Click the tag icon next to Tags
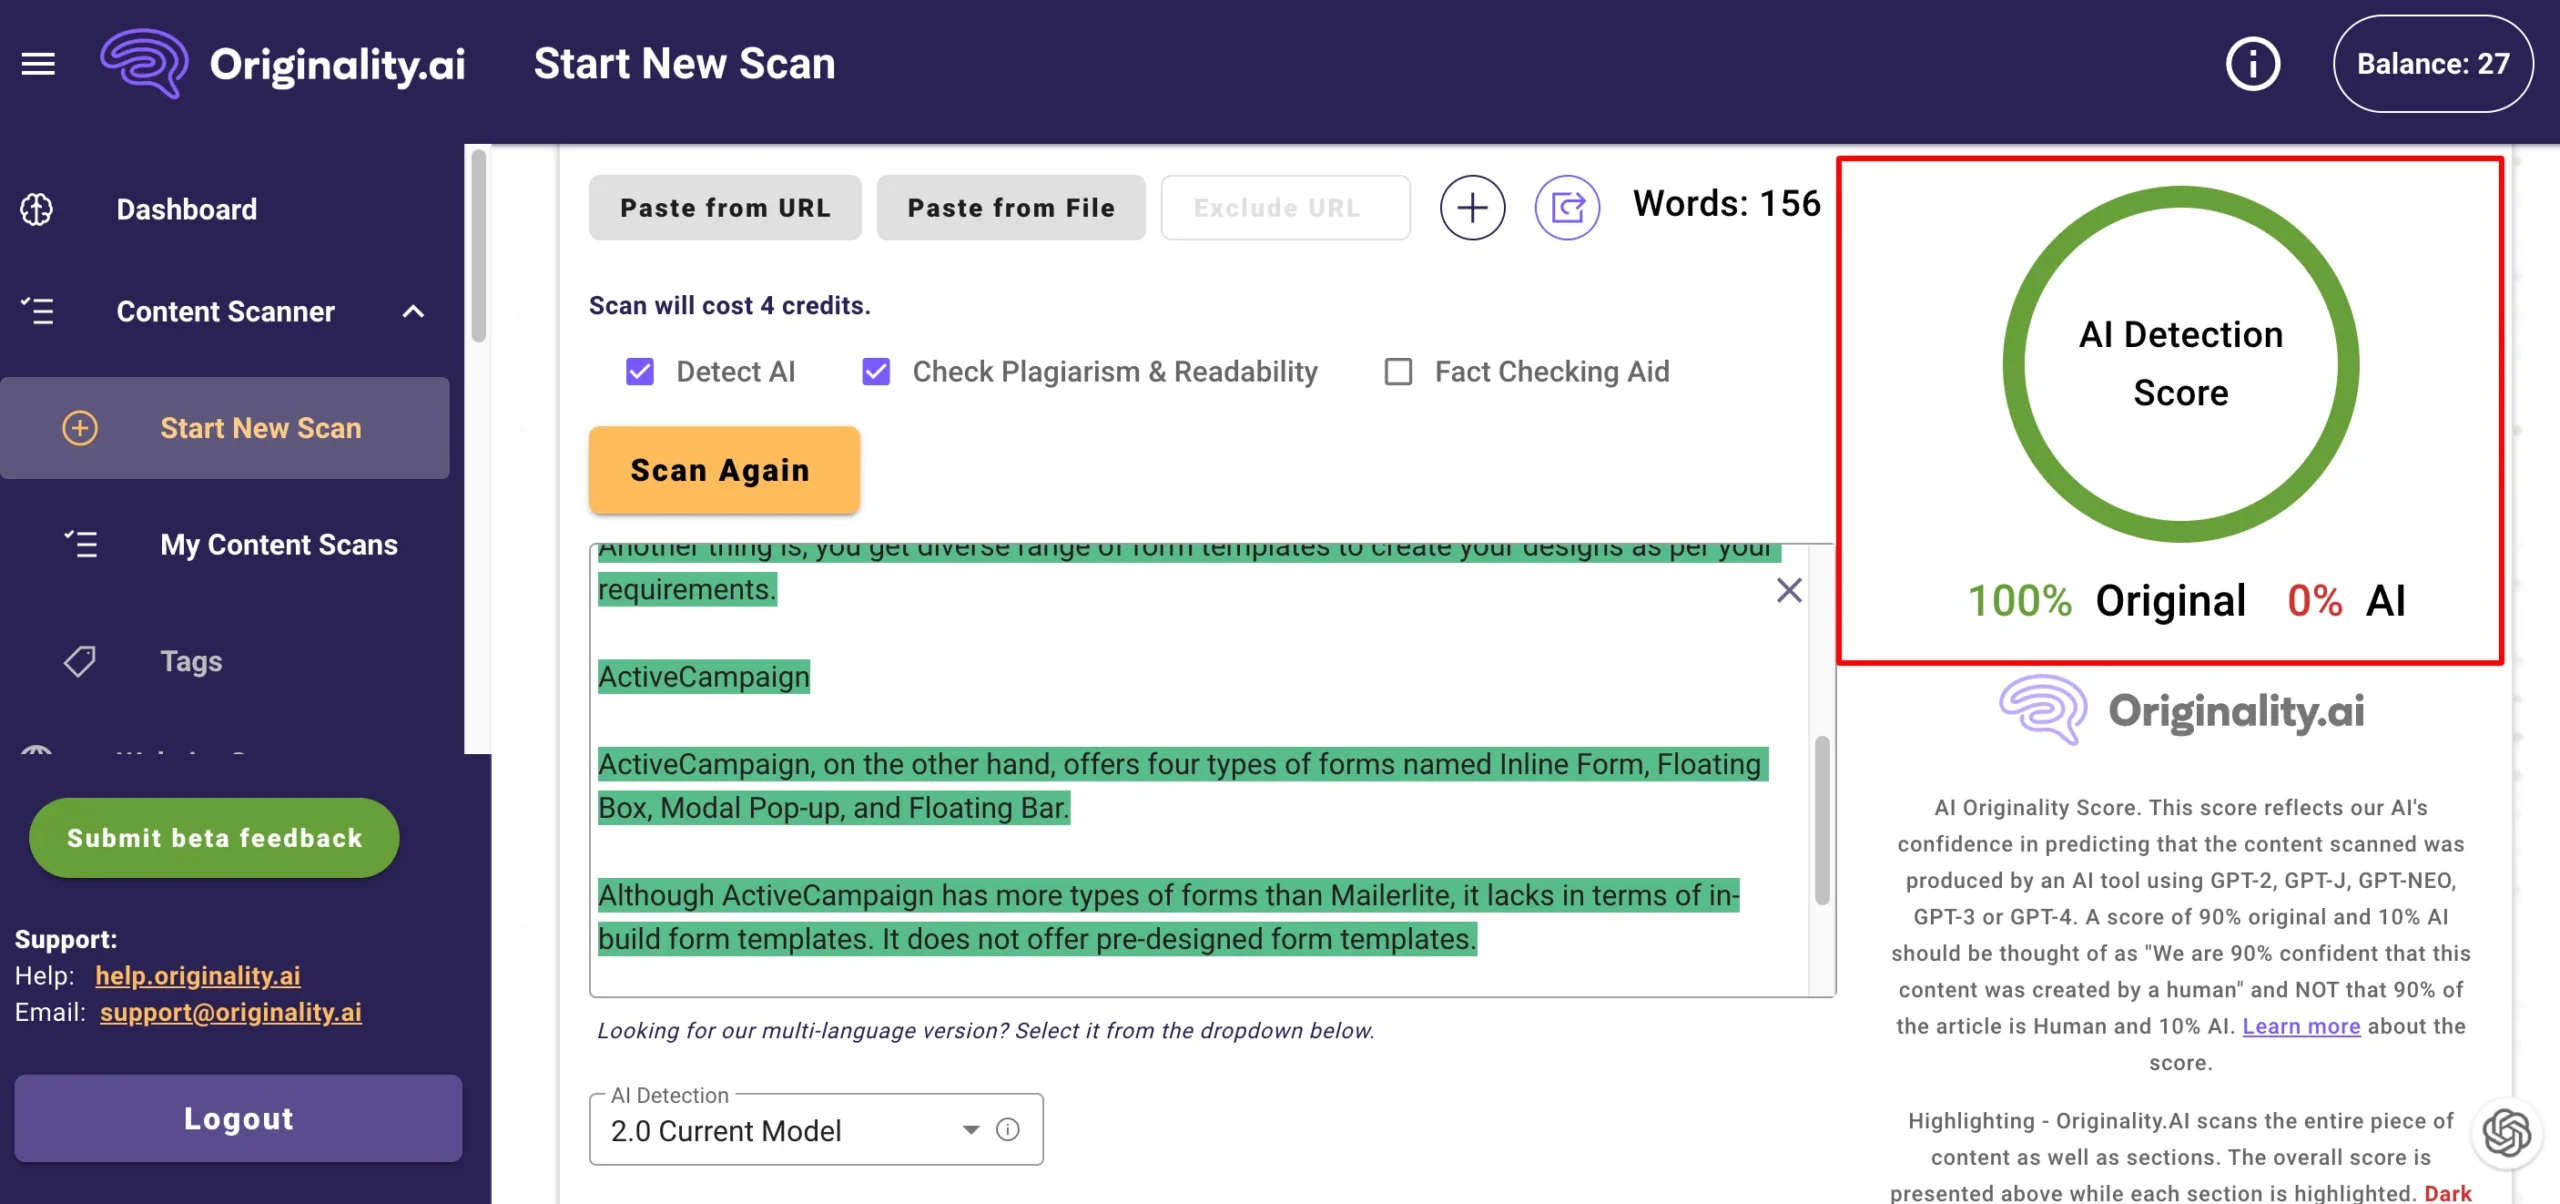 pyautogui.click(x=79, y=661)
